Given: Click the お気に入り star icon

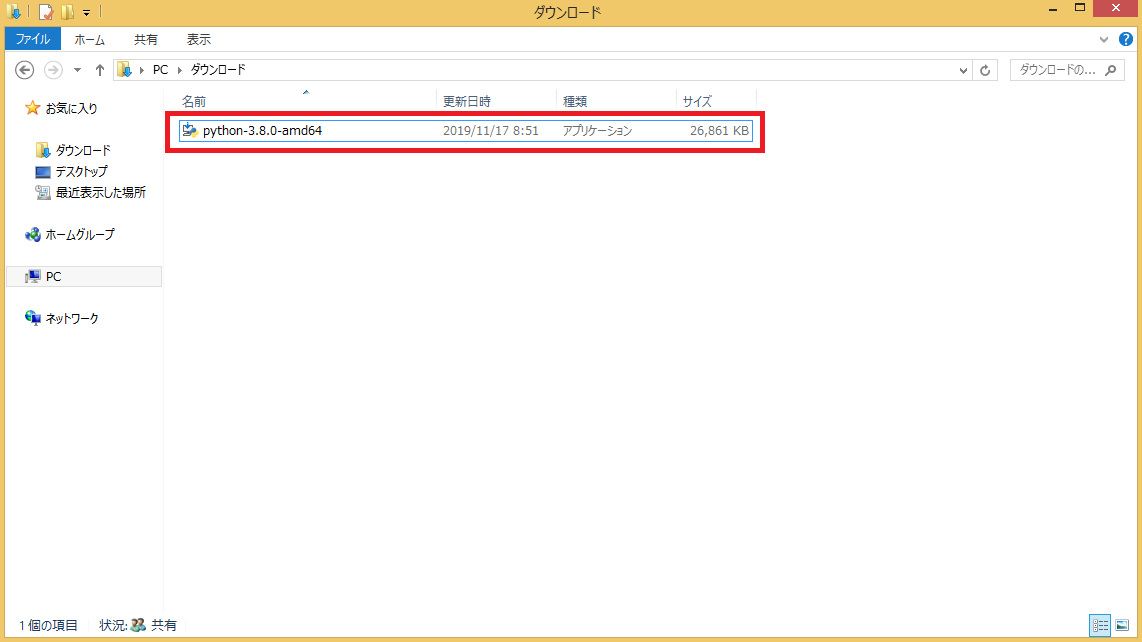Looking at the screenshot, I should click(x=32, y=108).
